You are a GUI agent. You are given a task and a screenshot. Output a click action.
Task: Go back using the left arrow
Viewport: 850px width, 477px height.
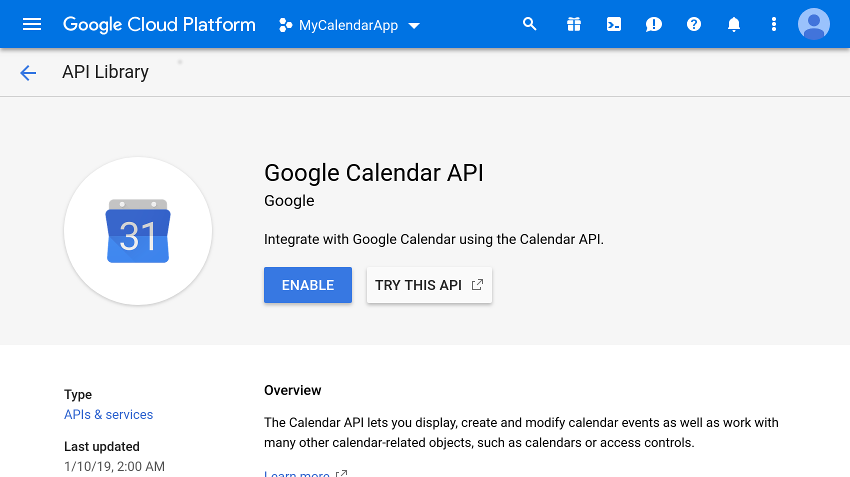pos(28,73)
